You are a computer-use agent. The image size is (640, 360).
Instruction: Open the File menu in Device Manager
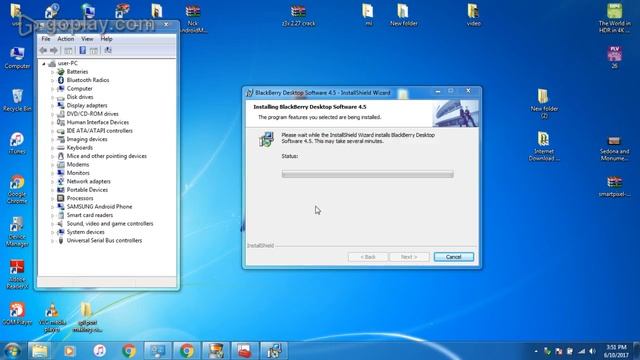(x=46, y=39)
